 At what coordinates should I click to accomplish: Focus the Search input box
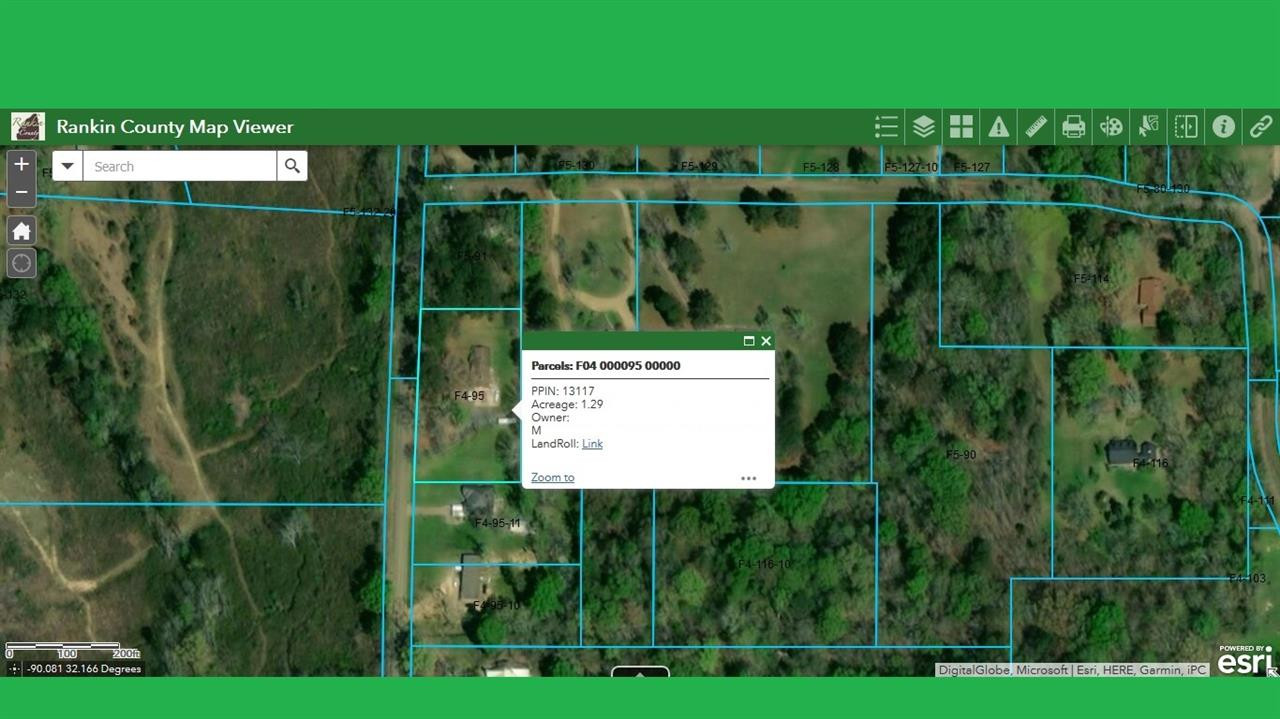179,166
